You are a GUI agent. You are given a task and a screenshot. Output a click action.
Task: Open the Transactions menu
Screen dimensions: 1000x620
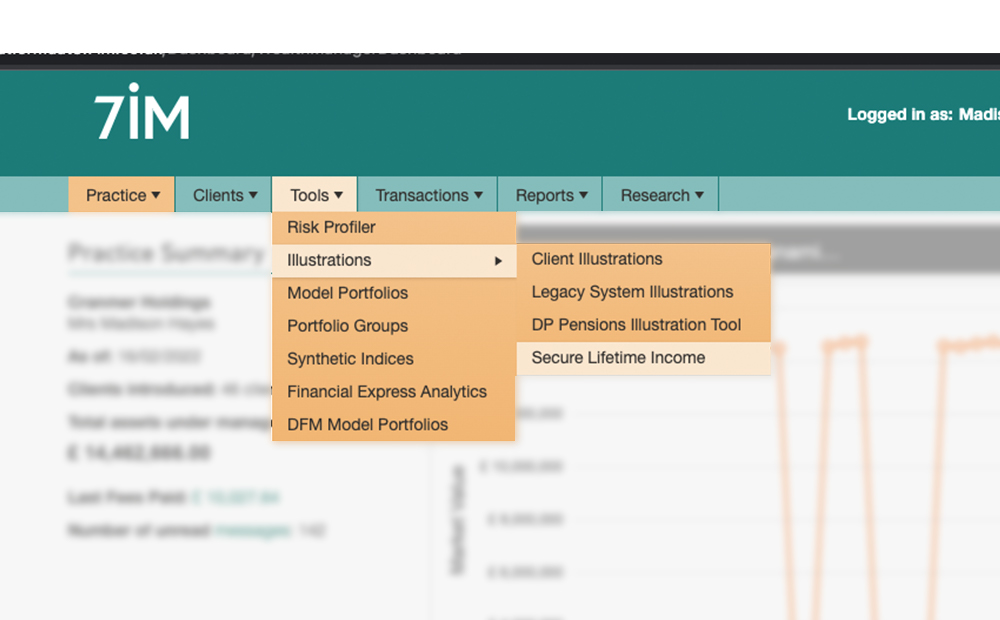click(x=428, y=195)
